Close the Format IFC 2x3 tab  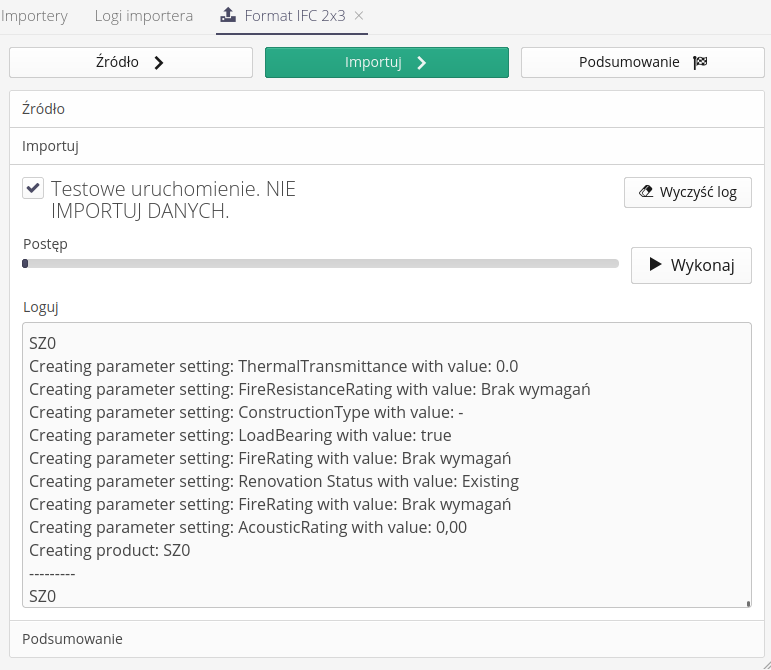click(x=359, y=16)
